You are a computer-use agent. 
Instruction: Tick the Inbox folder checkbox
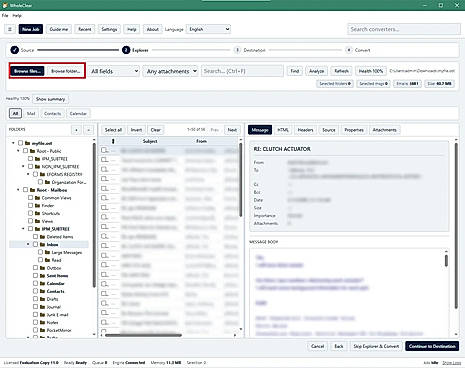pyautogui.click(x=35, y=244)
